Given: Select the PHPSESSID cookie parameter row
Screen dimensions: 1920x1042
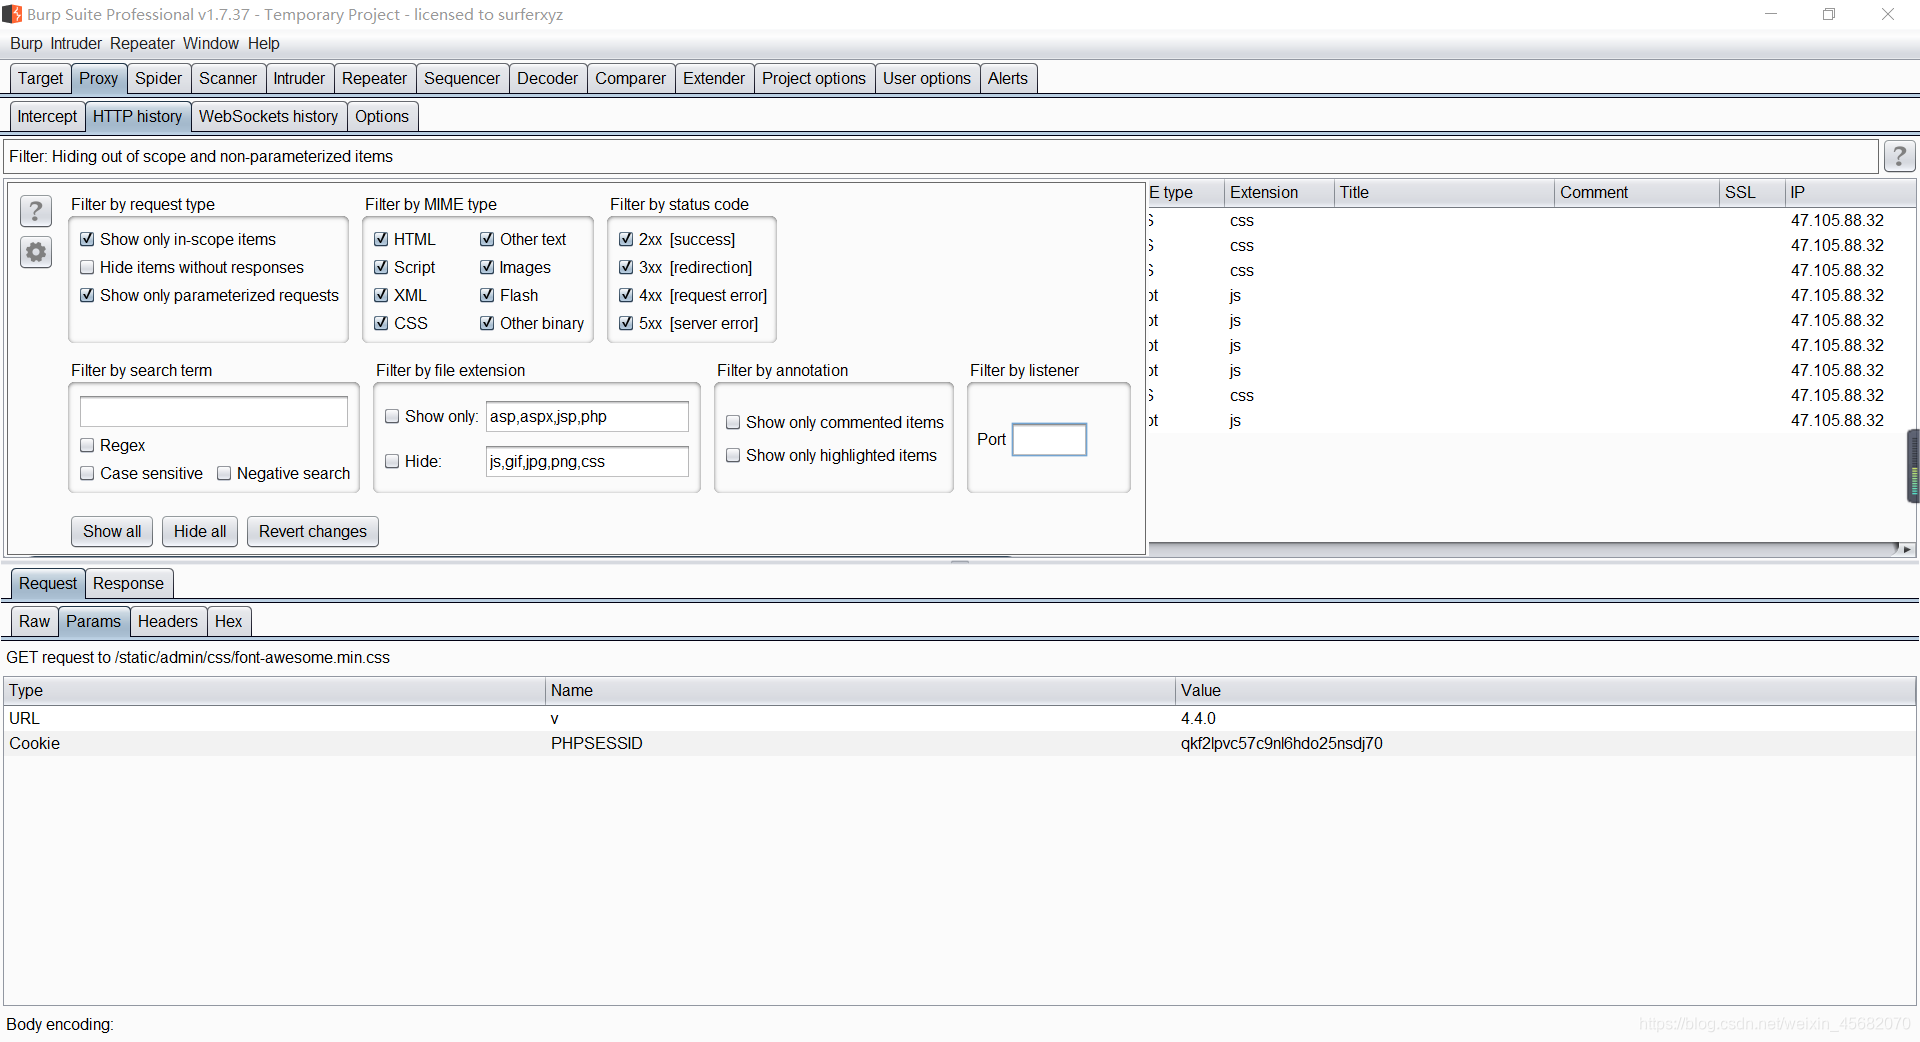Looking at the screenshot, I should coord(960,743).
